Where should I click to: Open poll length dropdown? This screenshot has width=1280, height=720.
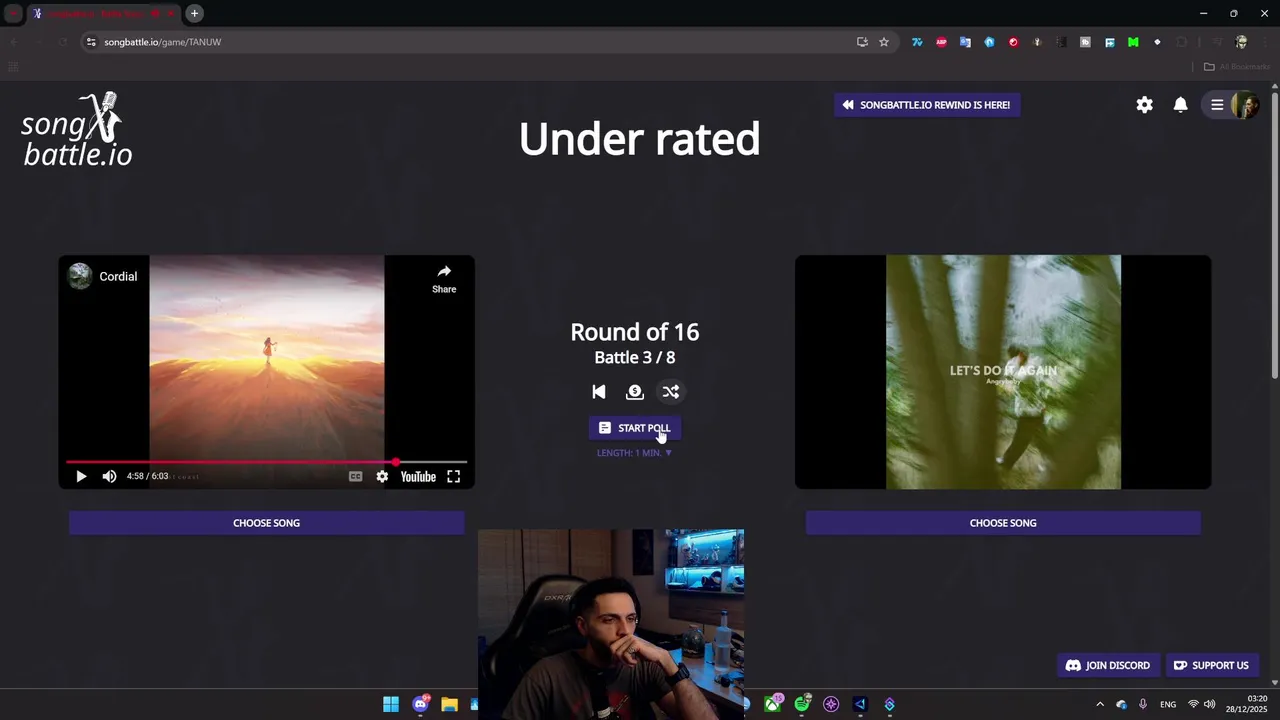click(634, 453)
